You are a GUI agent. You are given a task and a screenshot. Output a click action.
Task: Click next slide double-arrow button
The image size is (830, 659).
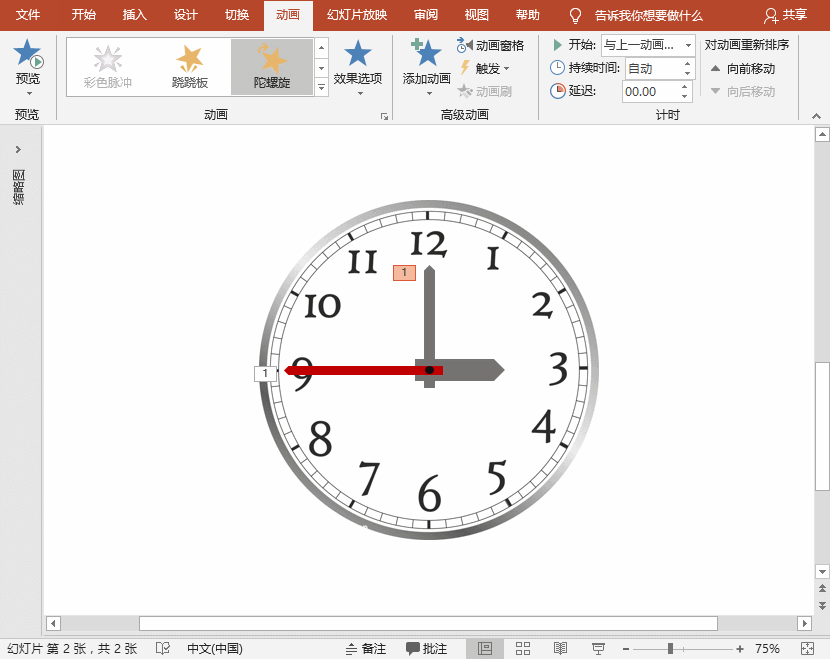822,605
